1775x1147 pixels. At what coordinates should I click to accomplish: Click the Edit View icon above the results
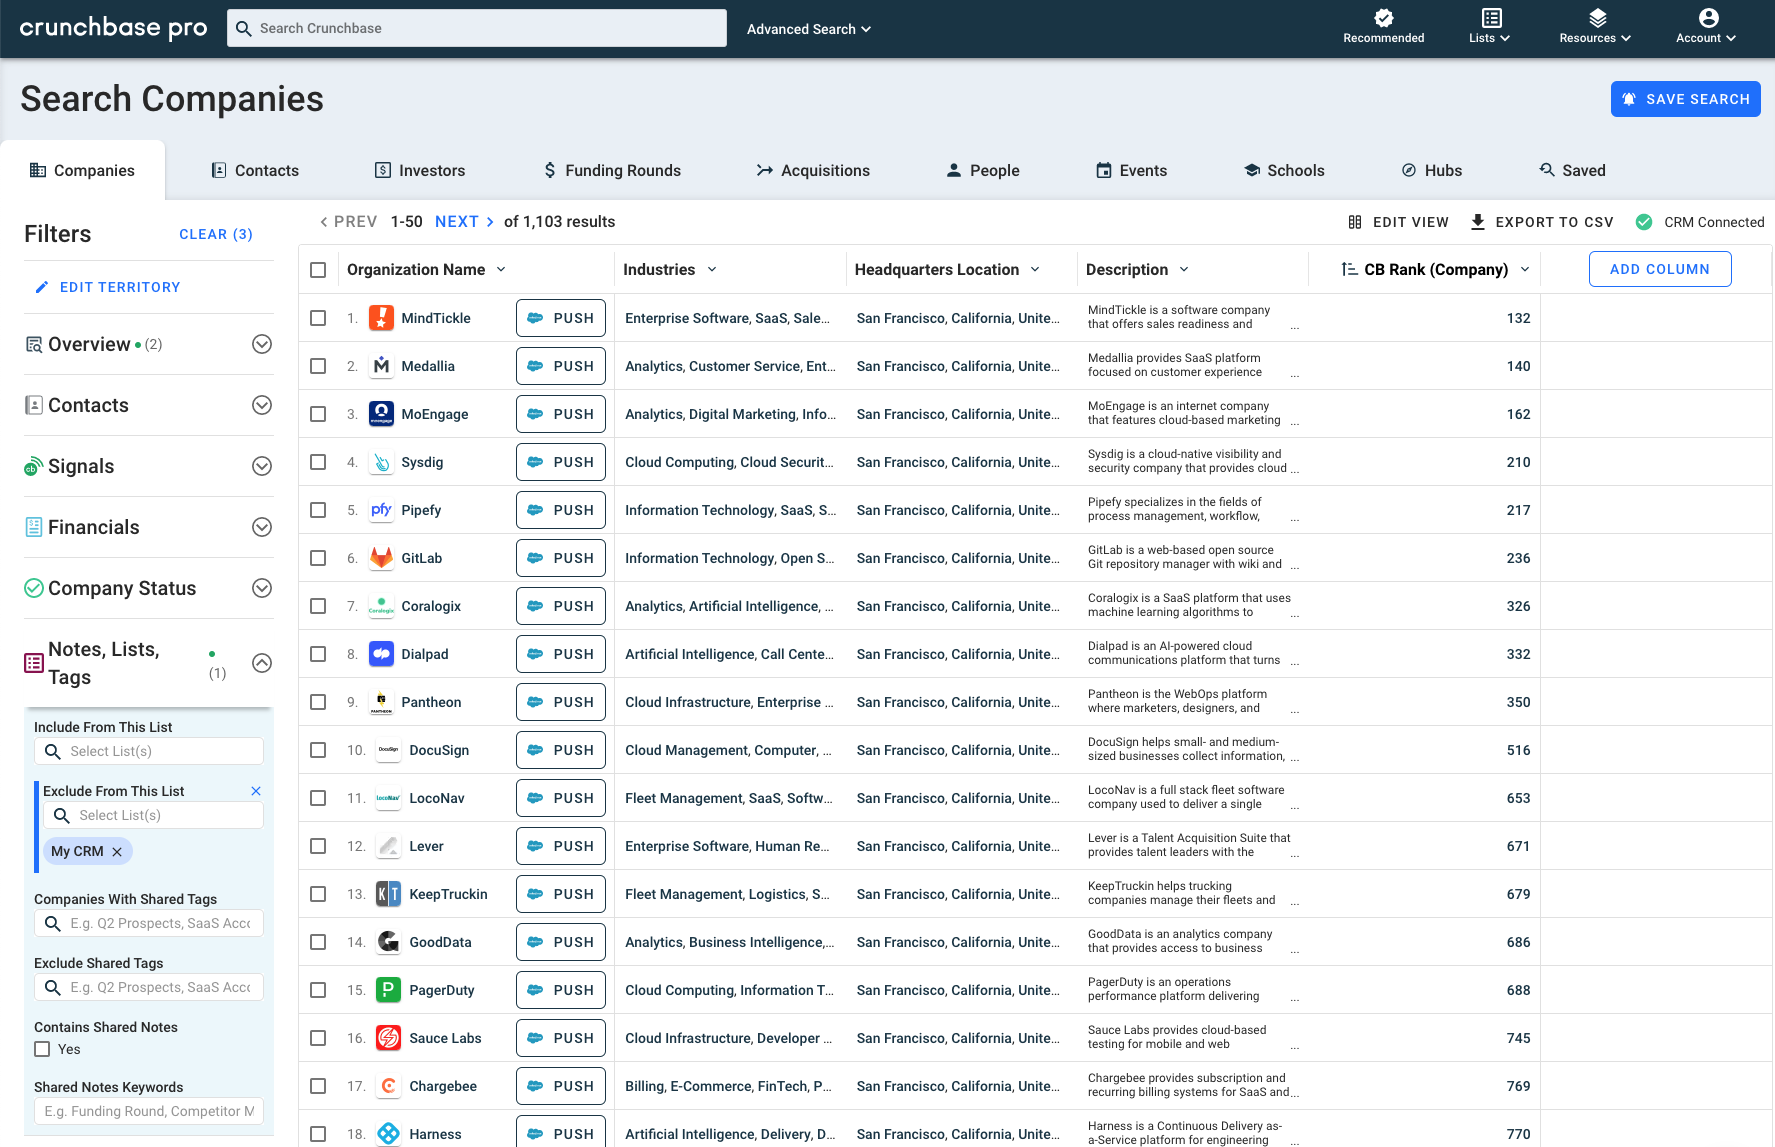point(1356,221)
